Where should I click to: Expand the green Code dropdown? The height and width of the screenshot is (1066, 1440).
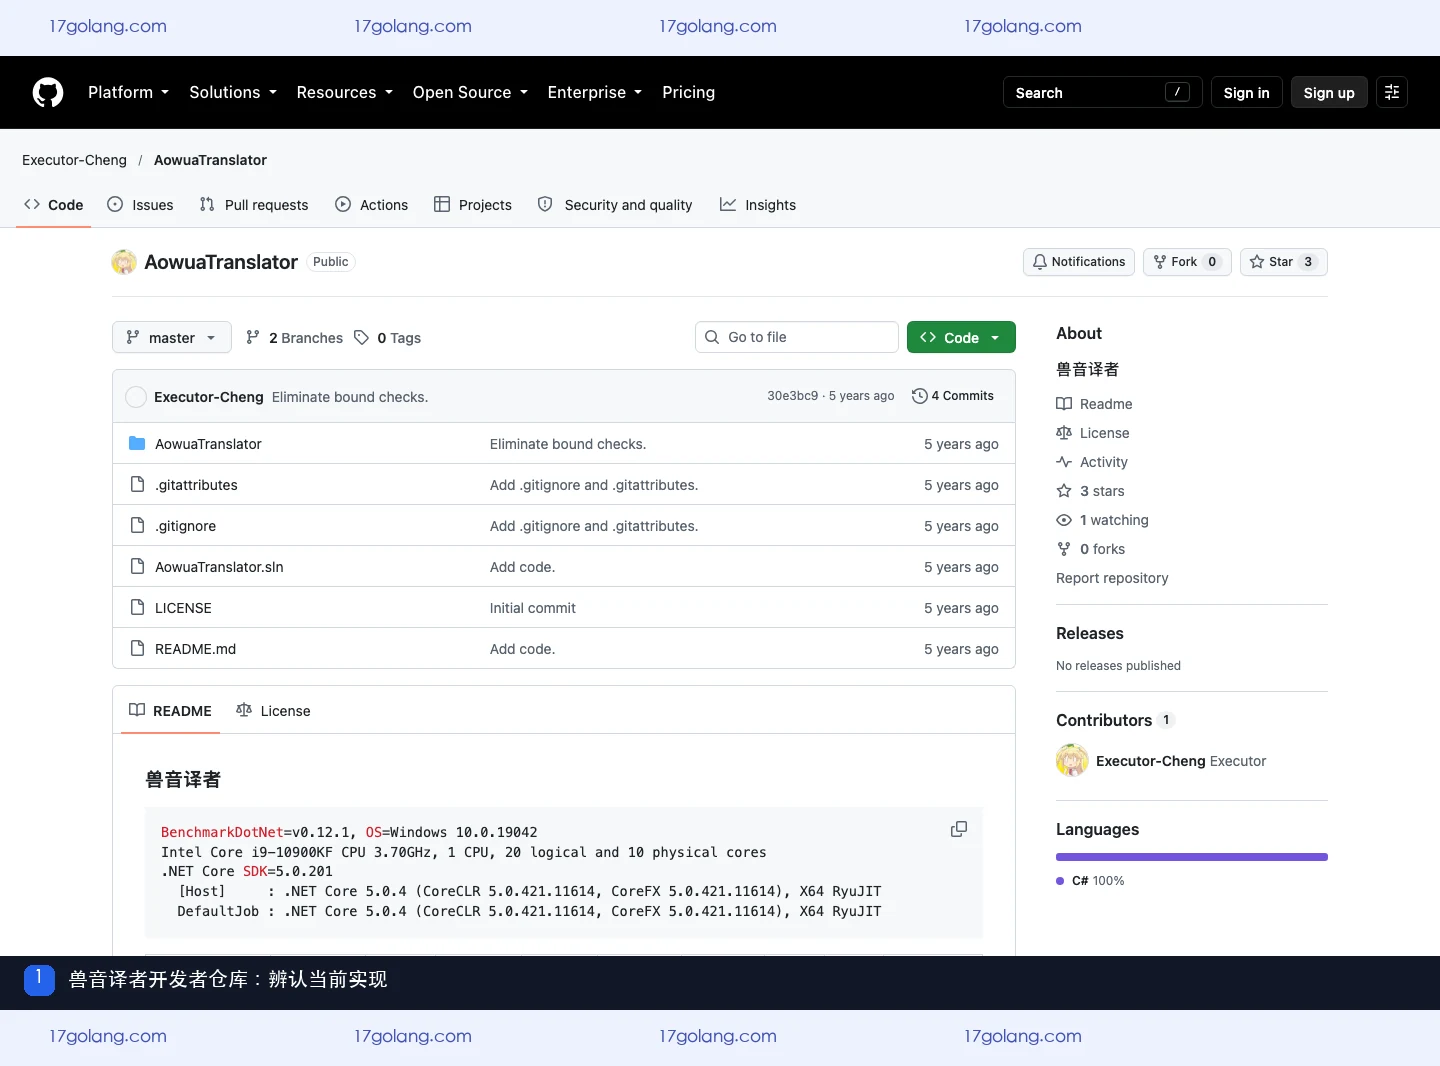(961, 338)
